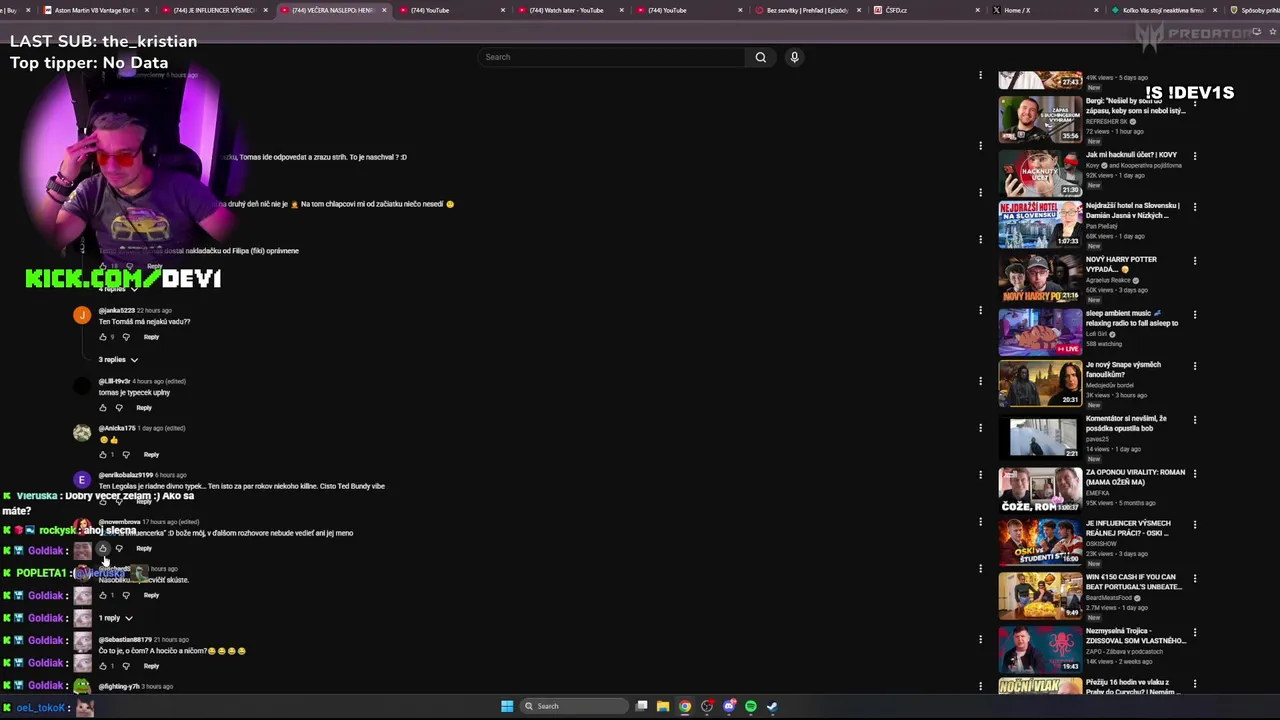Reply to @janka5223's comment
The width and height of the screenshot is (1280, 720).
(151, 337)
